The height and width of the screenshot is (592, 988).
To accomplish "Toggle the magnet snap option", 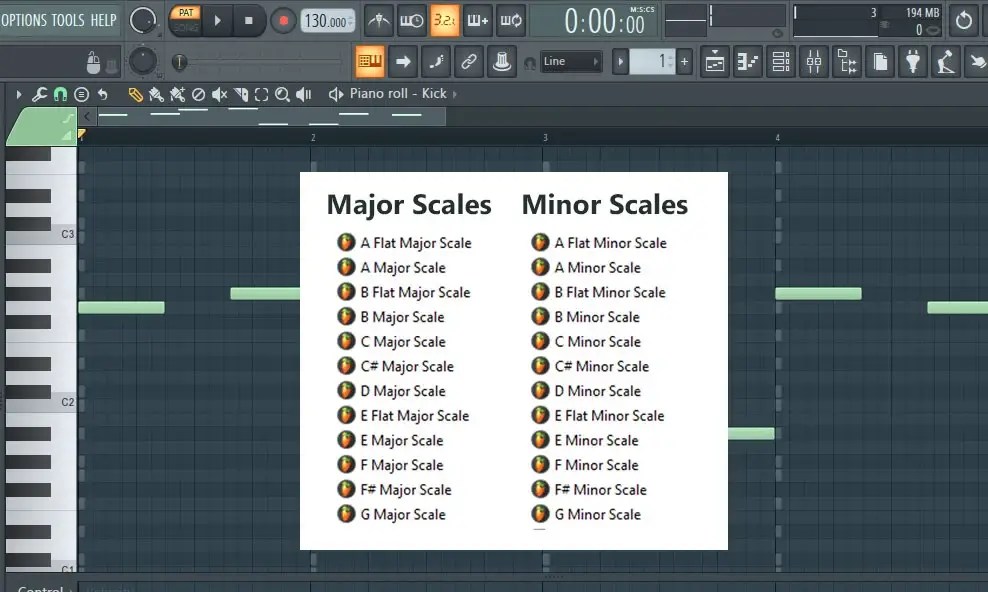I will [x=60, y=94].
